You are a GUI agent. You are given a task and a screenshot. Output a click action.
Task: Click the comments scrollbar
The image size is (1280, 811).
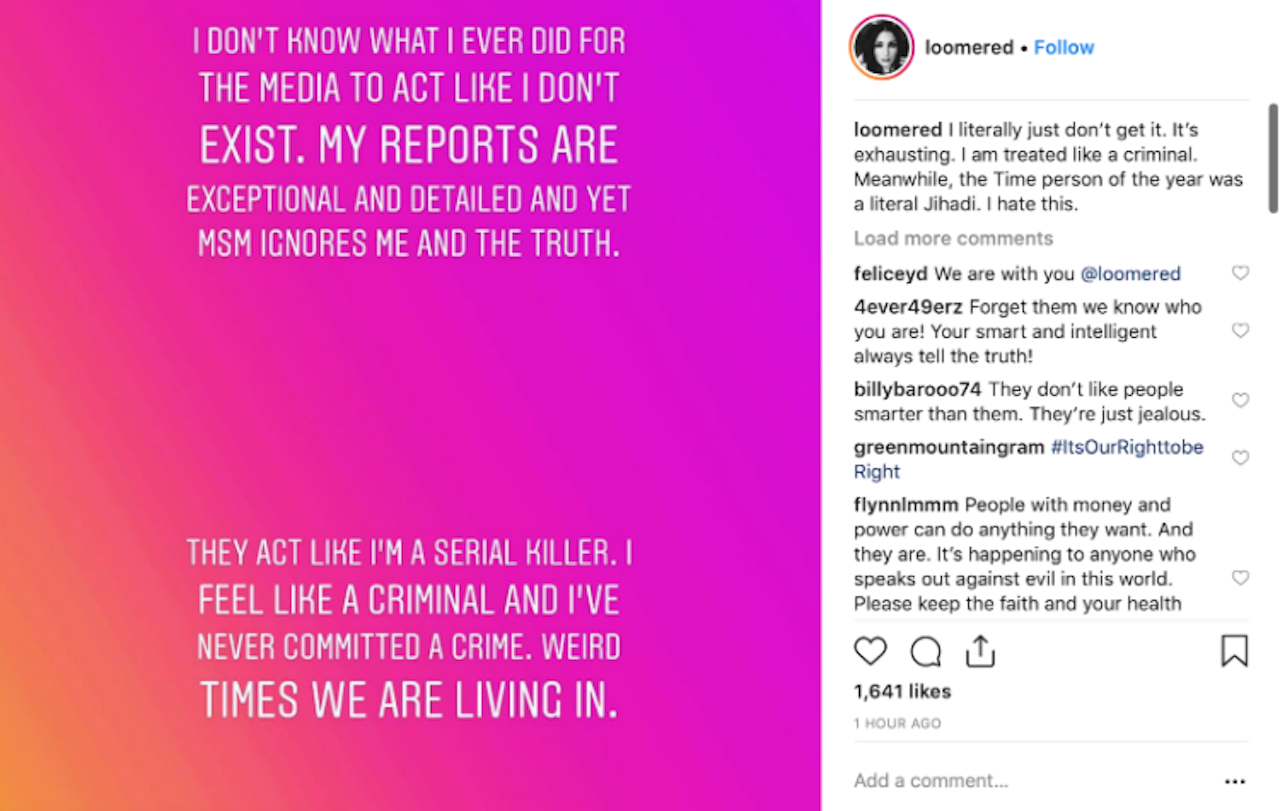(x=1273, y=158)
